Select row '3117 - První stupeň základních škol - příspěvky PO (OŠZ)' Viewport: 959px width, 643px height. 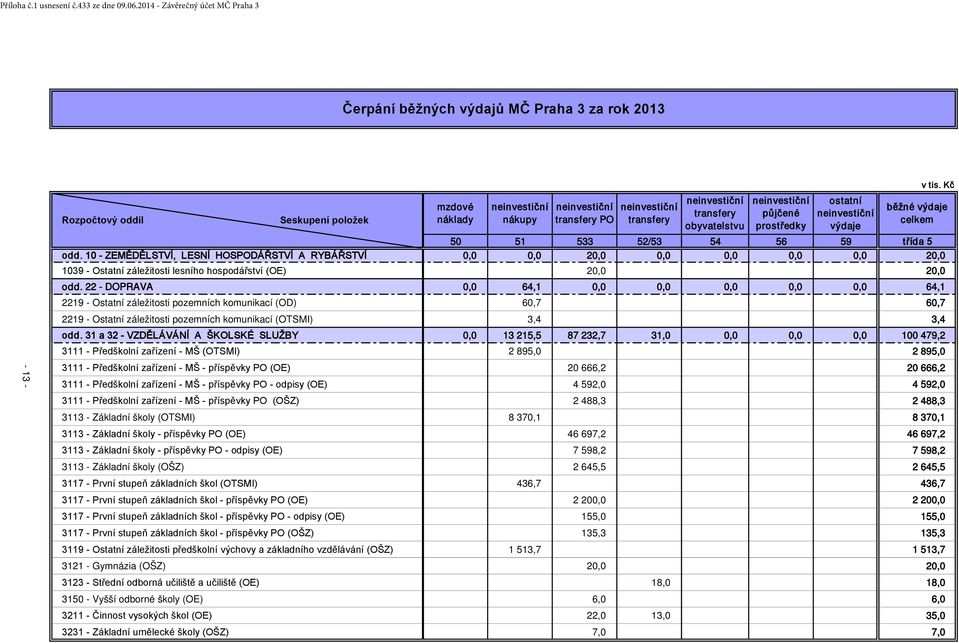coord(503,533)
